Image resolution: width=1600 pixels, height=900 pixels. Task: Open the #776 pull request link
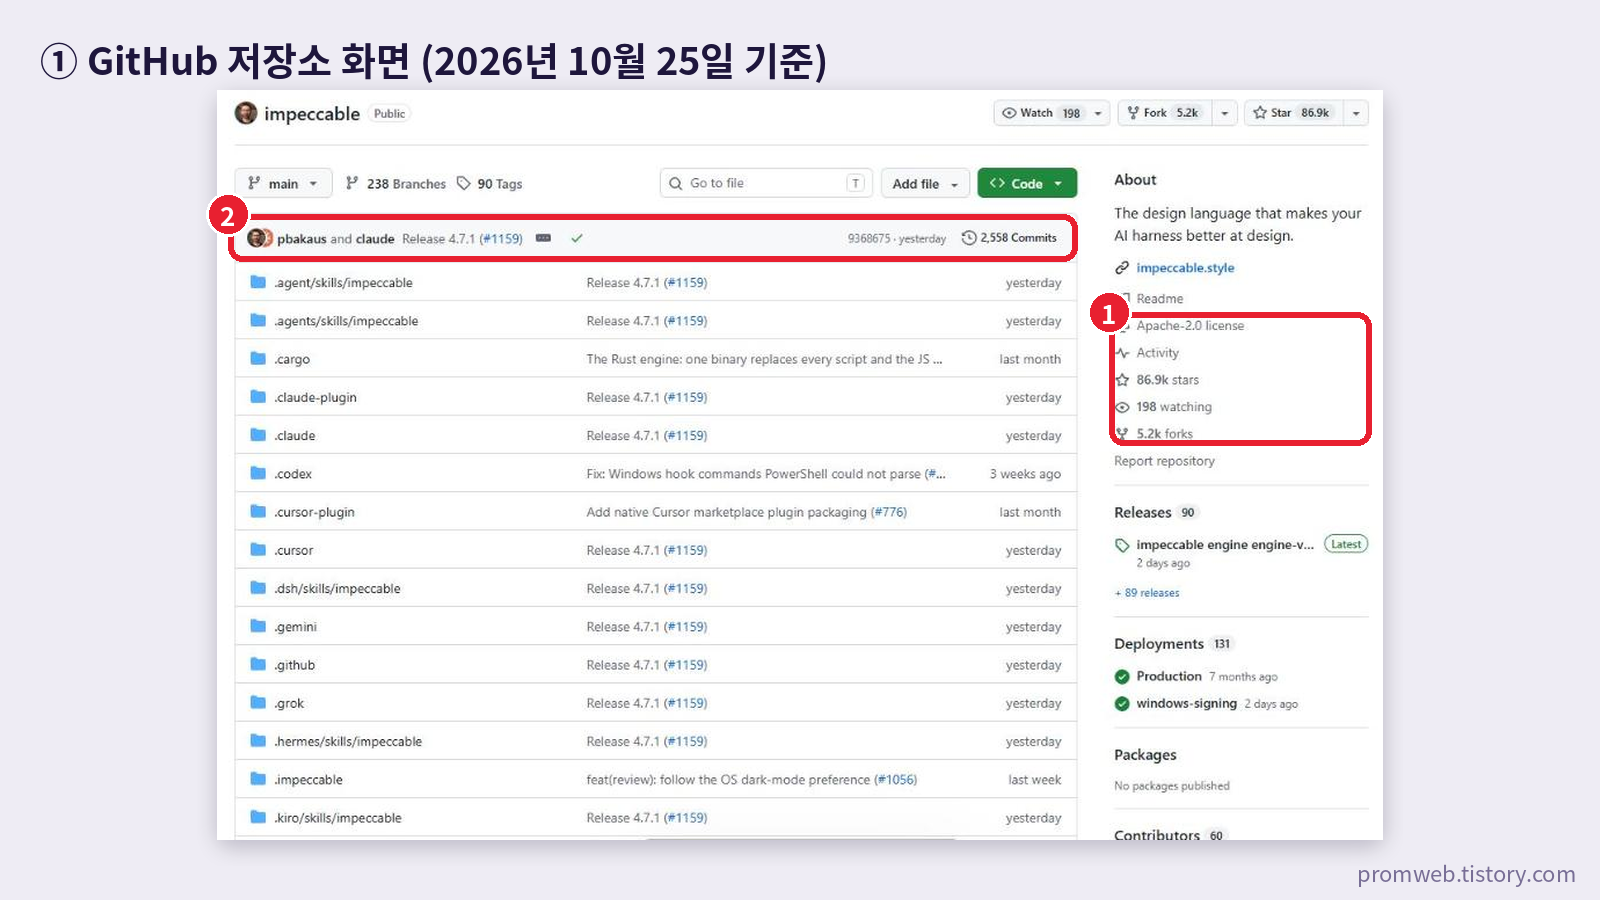coord(889,512)
